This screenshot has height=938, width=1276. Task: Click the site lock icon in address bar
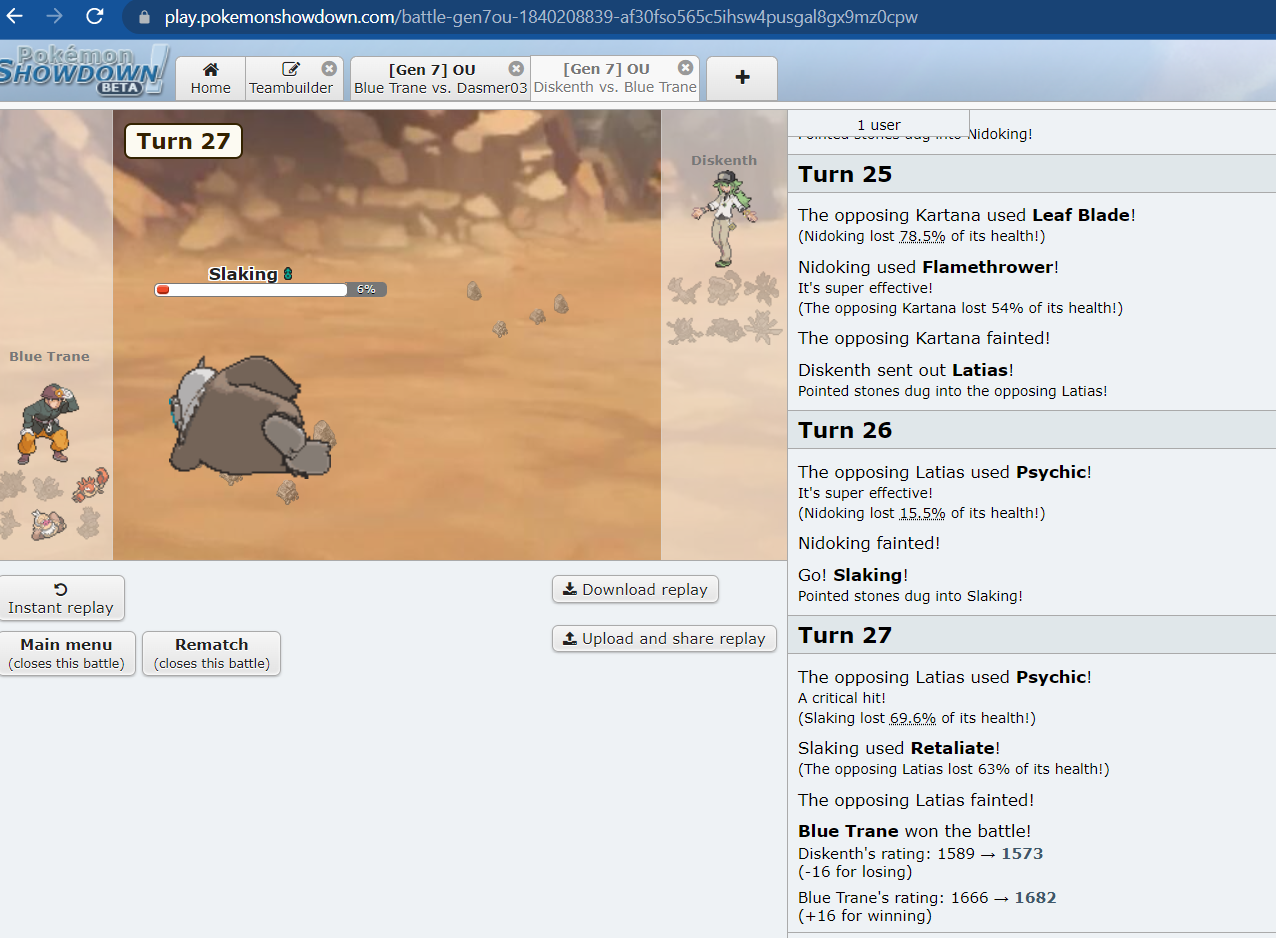[x=145, y=17]
